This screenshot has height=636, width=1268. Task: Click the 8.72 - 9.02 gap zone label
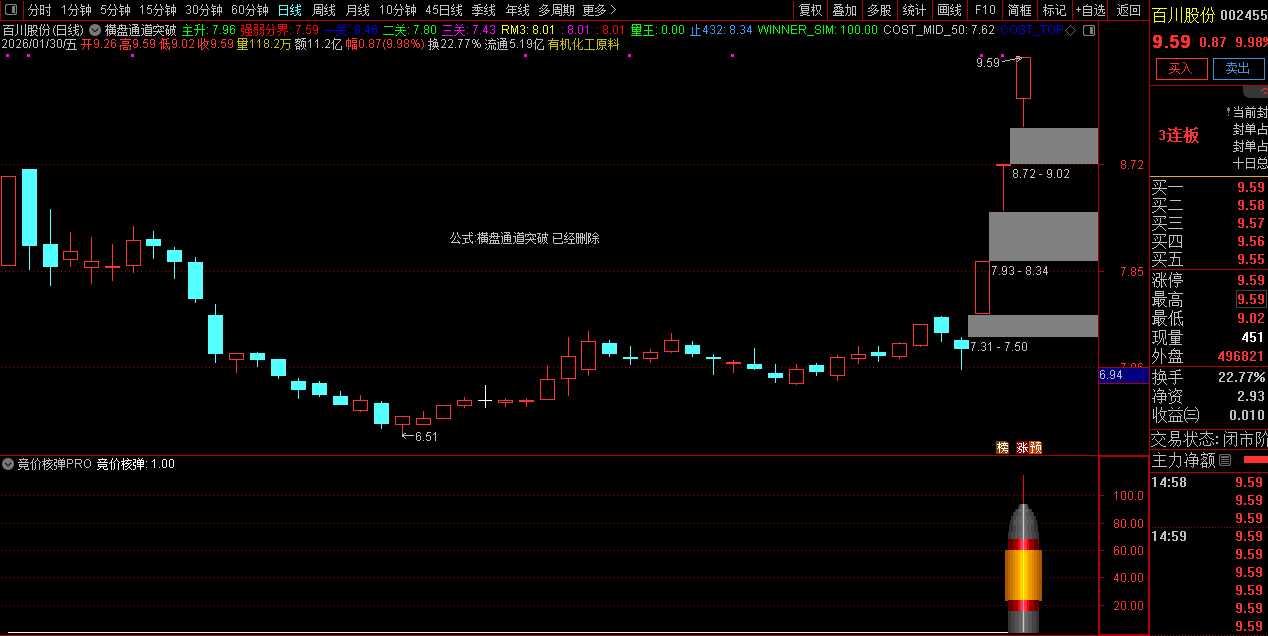coord(1040,174)
